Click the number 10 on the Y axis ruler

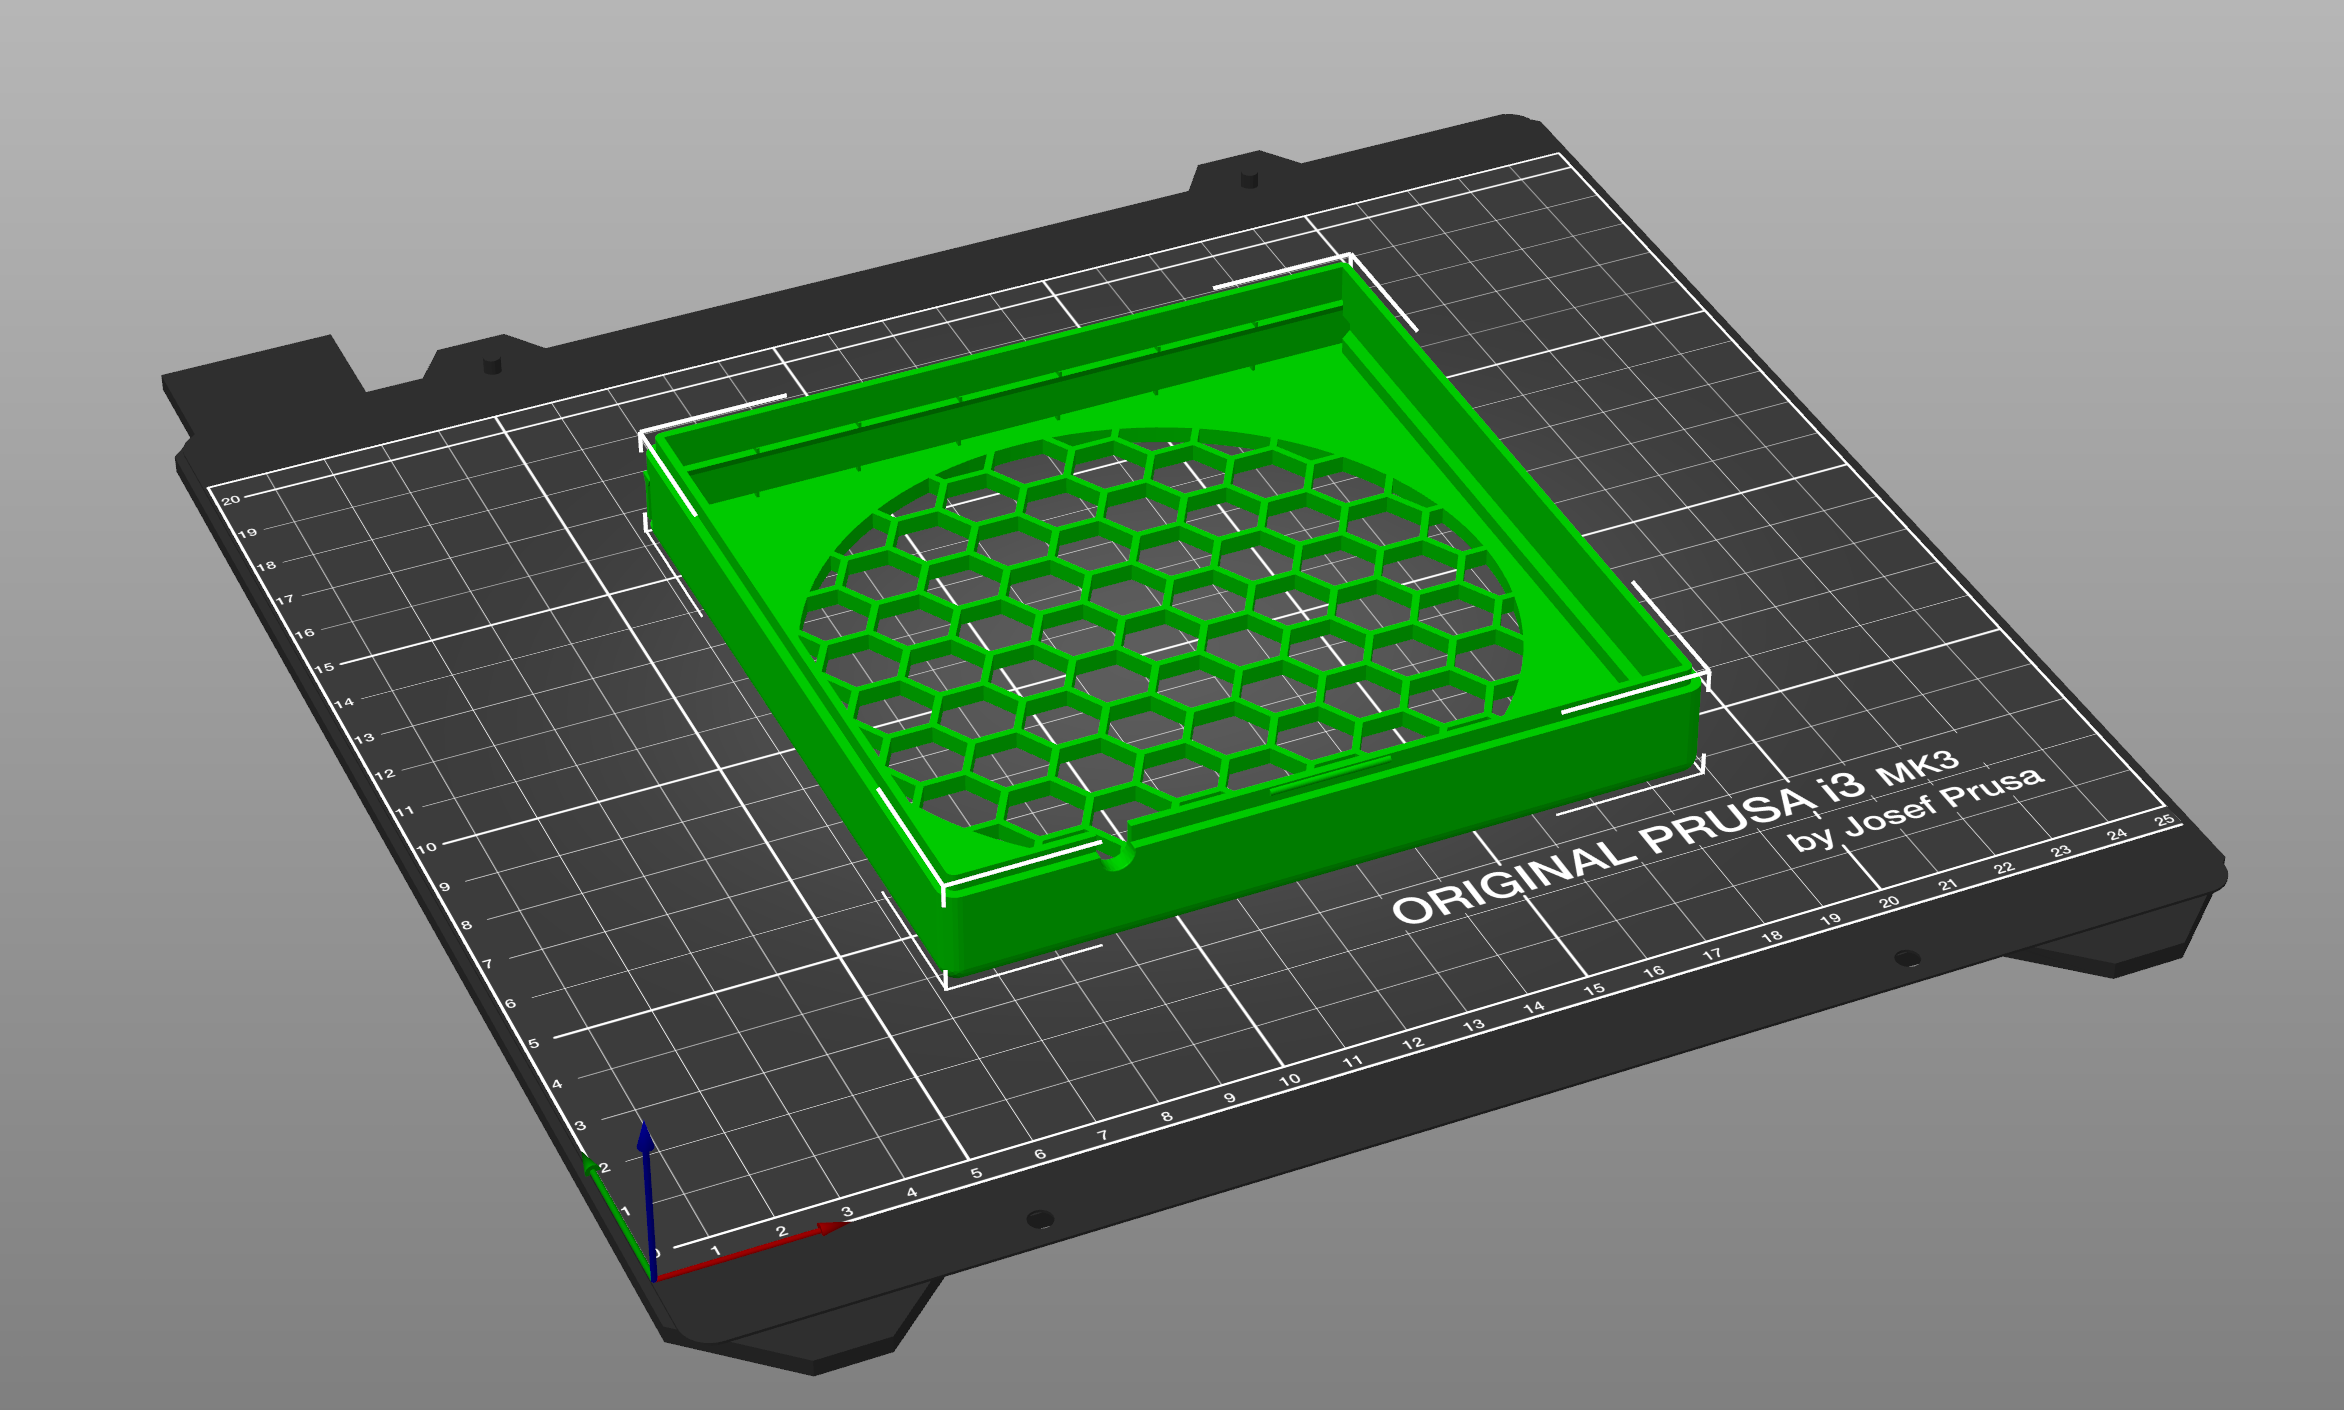tap(427, 847)
